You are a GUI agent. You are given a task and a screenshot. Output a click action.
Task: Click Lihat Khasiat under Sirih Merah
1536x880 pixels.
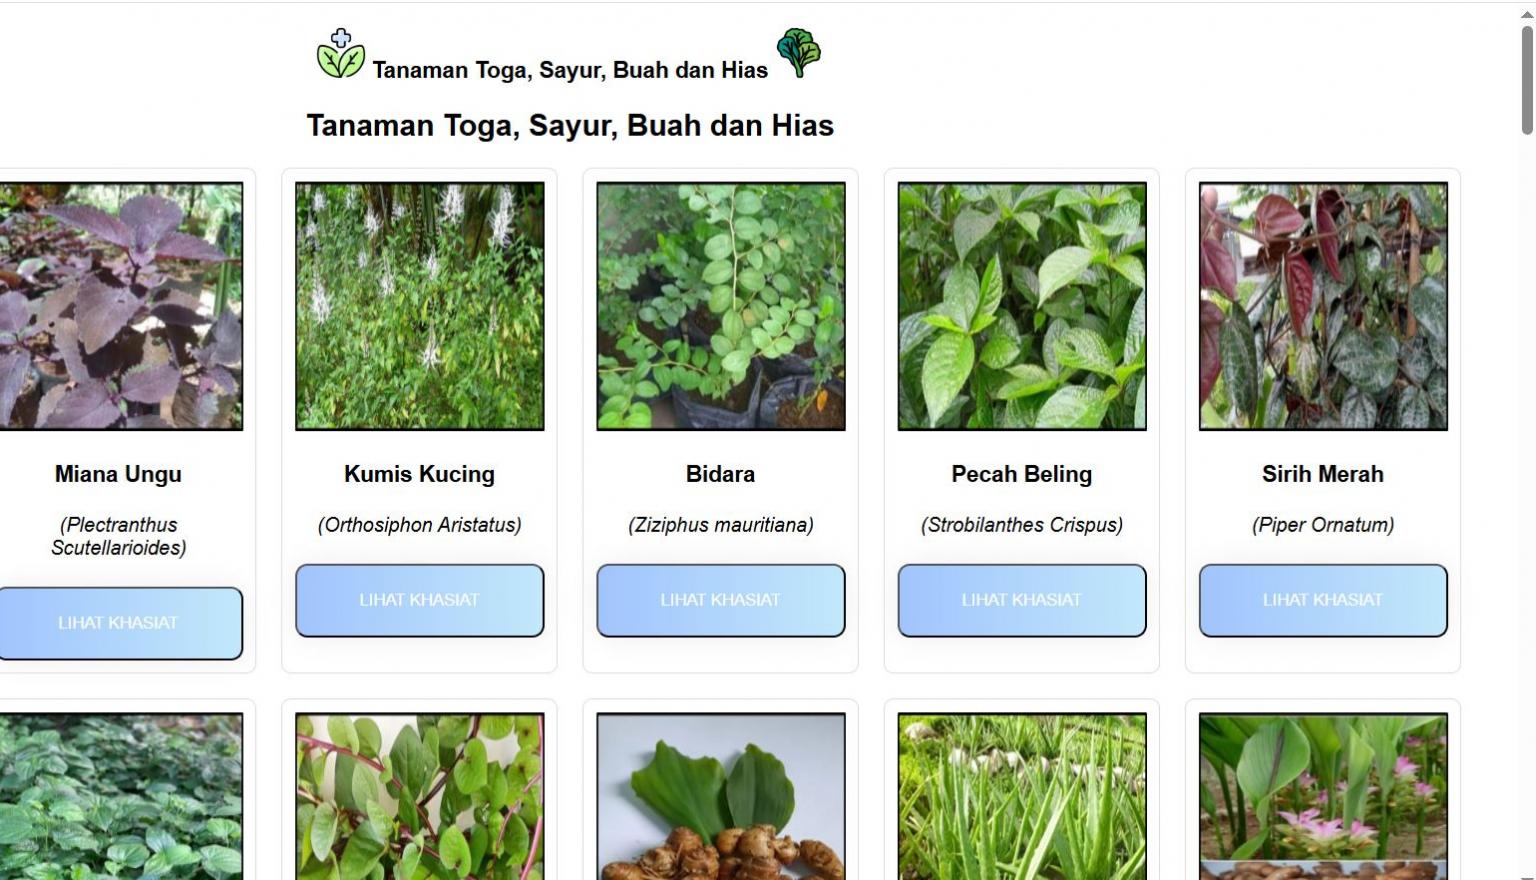coord(1323,600)
